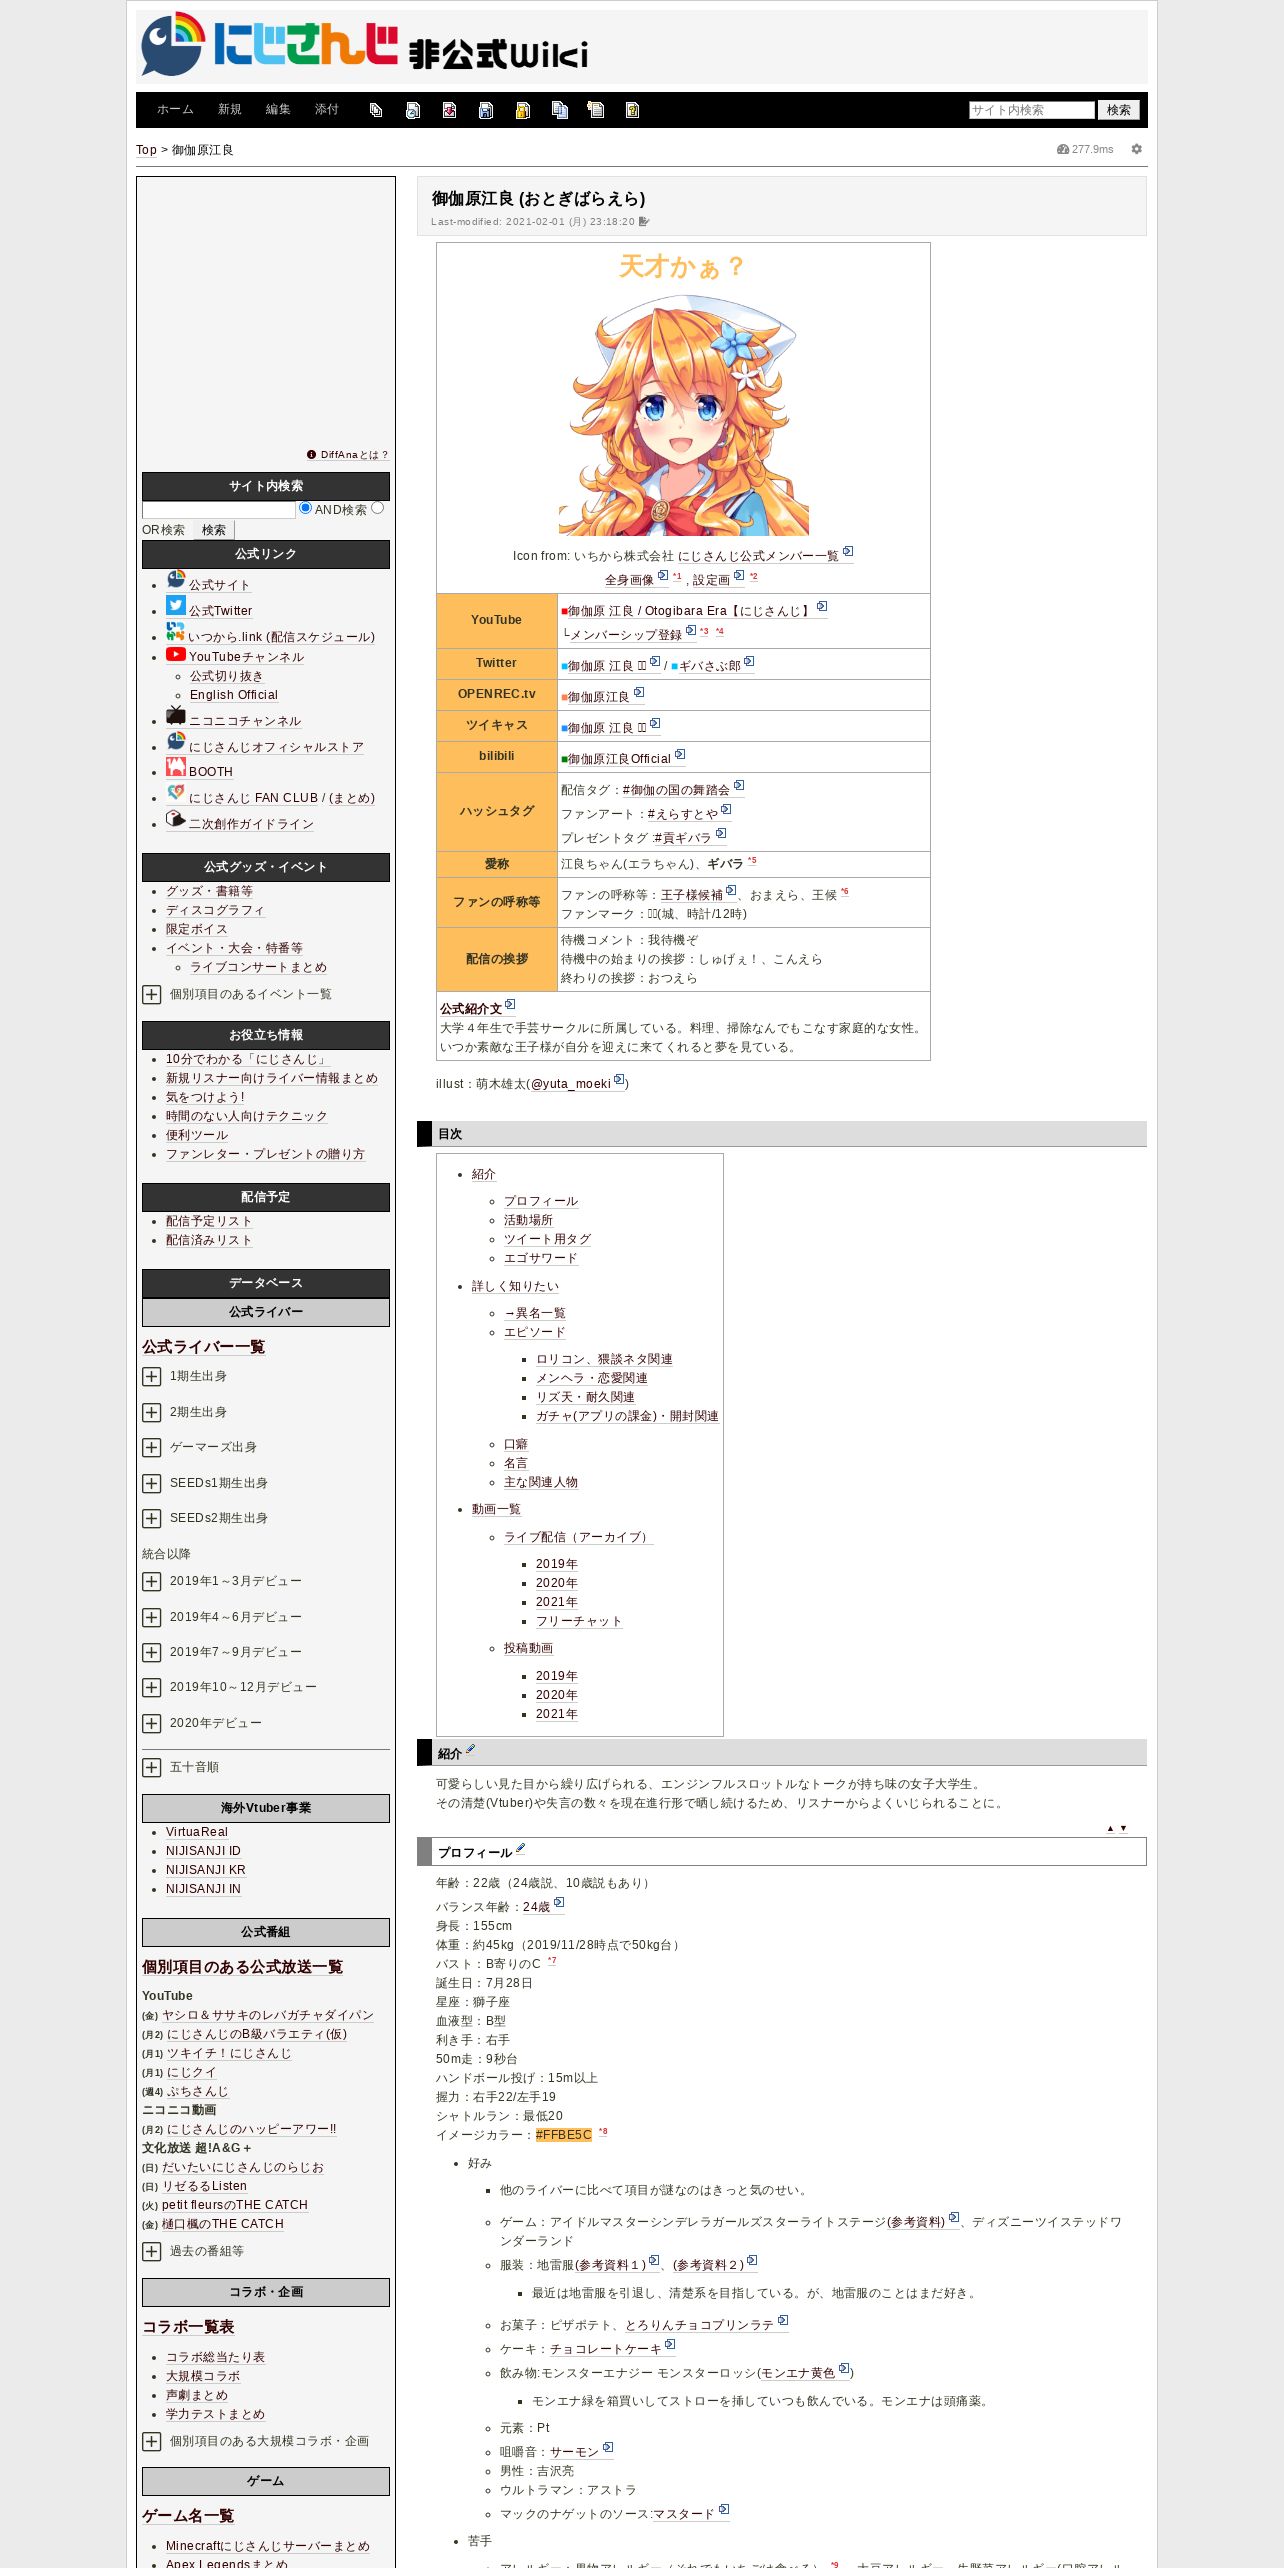1284x2568 pixels.
Task: Open the 添付 menu item
Action: point(327,110)
